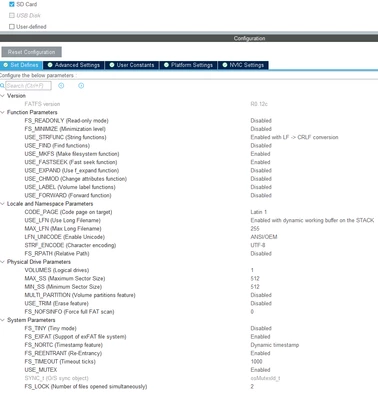The height and width of the screenshot is (400, 378).
Task: Change FS_EXFAT Enabled value
Action: click(x=260, y=337)
